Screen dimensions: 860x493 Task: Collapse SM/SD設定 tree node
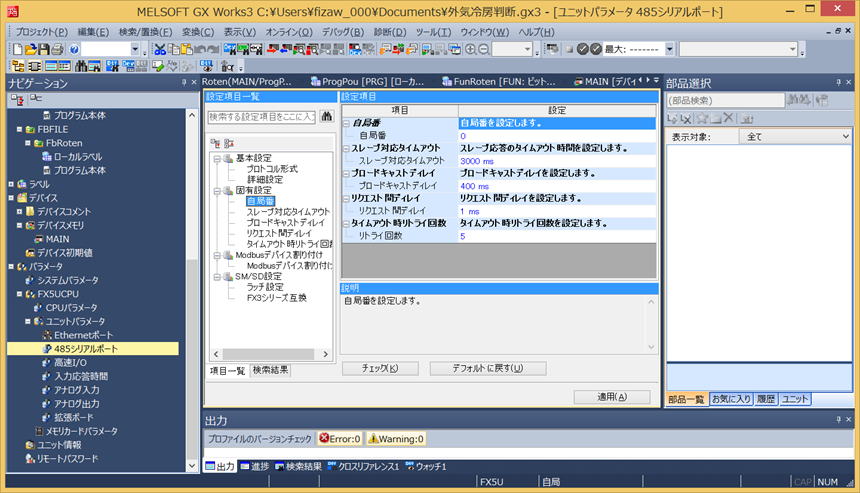(217, 277)
